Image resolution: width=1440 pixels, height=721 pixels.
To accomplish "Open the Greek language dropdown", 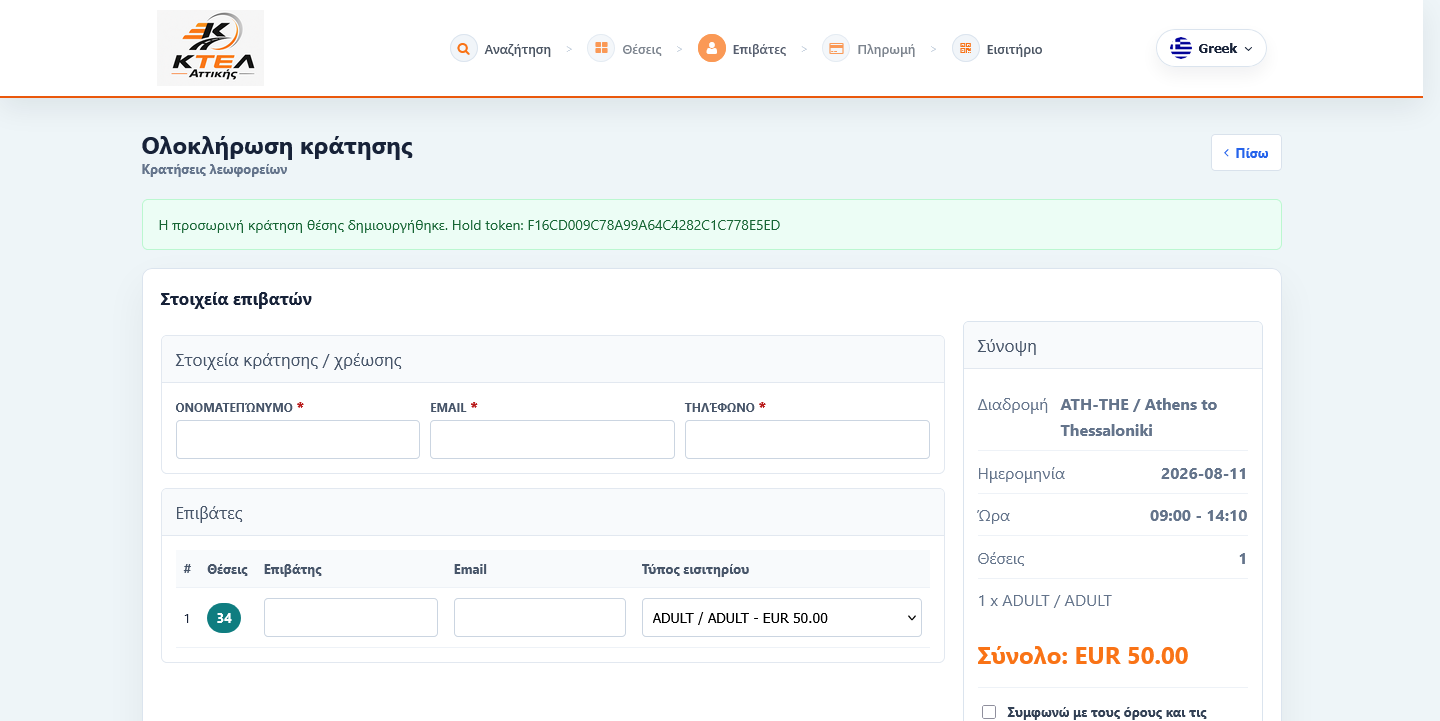I will (1211, 48).
